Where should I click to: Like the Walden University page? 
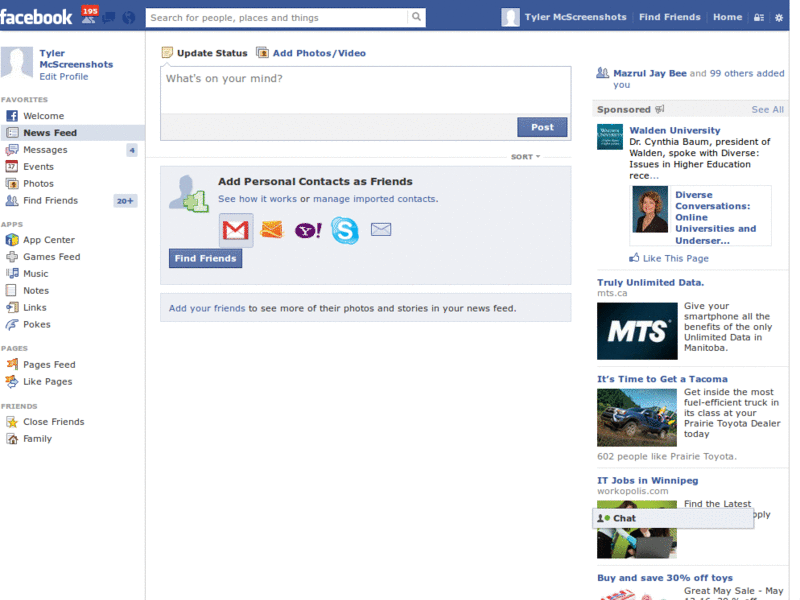point(669,258)
